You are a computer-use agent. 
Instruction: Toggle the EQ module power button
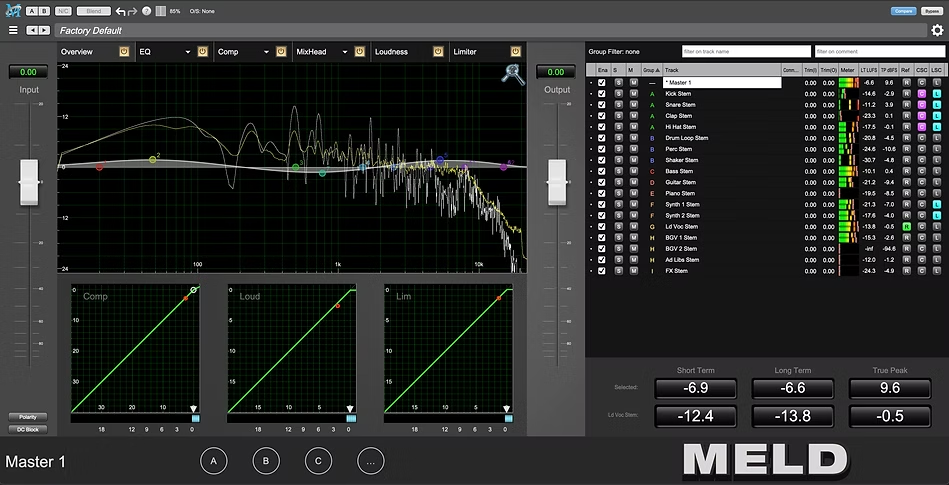(201, 51)
